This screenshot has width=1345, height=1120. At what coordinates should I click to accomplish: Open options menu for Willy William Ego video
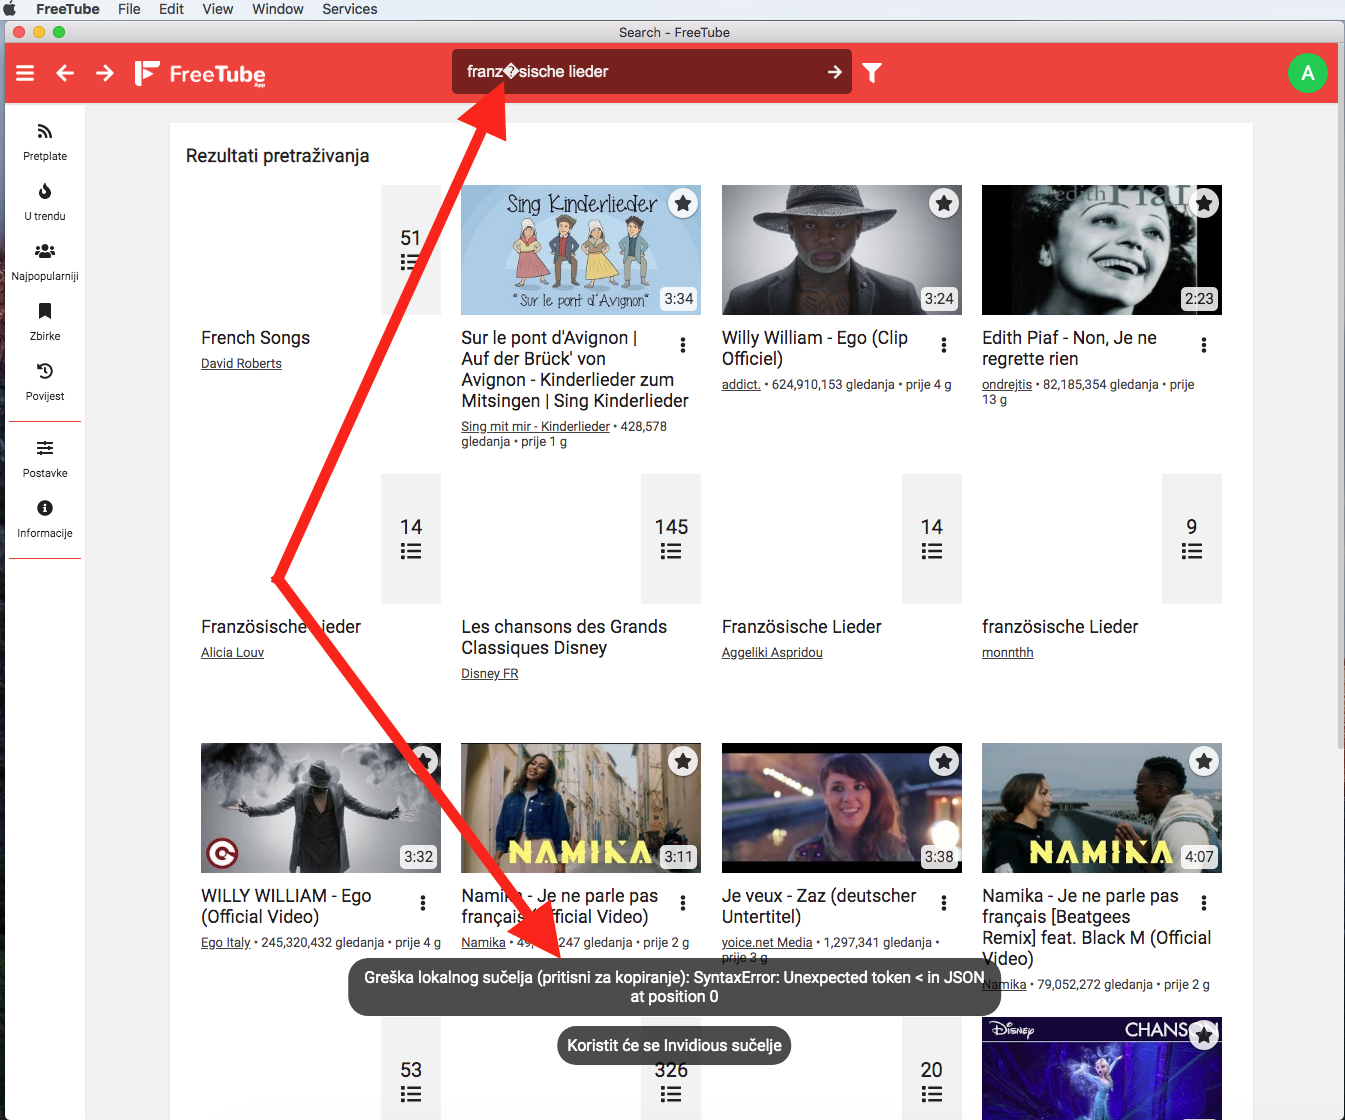pos(943,344)
